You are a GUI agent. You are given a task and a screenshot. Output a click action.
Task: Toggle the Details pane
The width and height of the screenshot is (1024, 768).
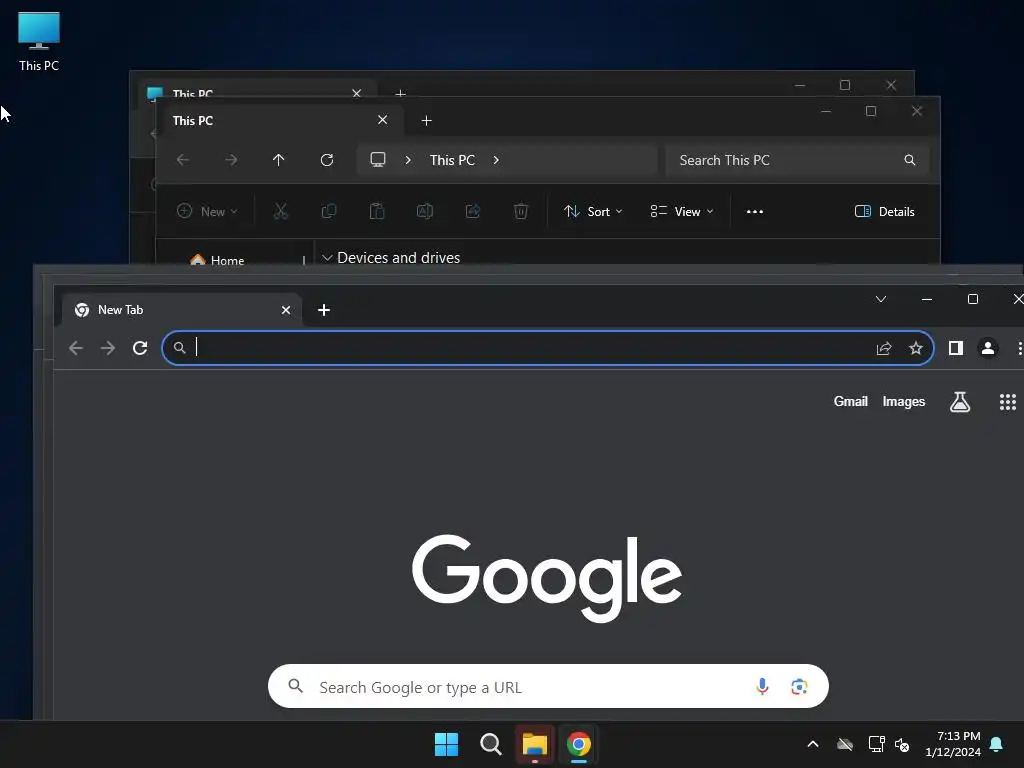(884, 212)
